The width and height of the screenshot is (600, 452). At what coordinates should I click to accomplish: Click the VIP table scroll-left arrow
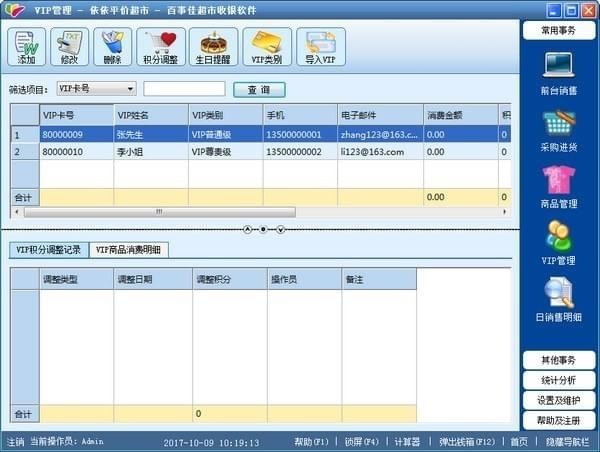click(x=16, y=212)
